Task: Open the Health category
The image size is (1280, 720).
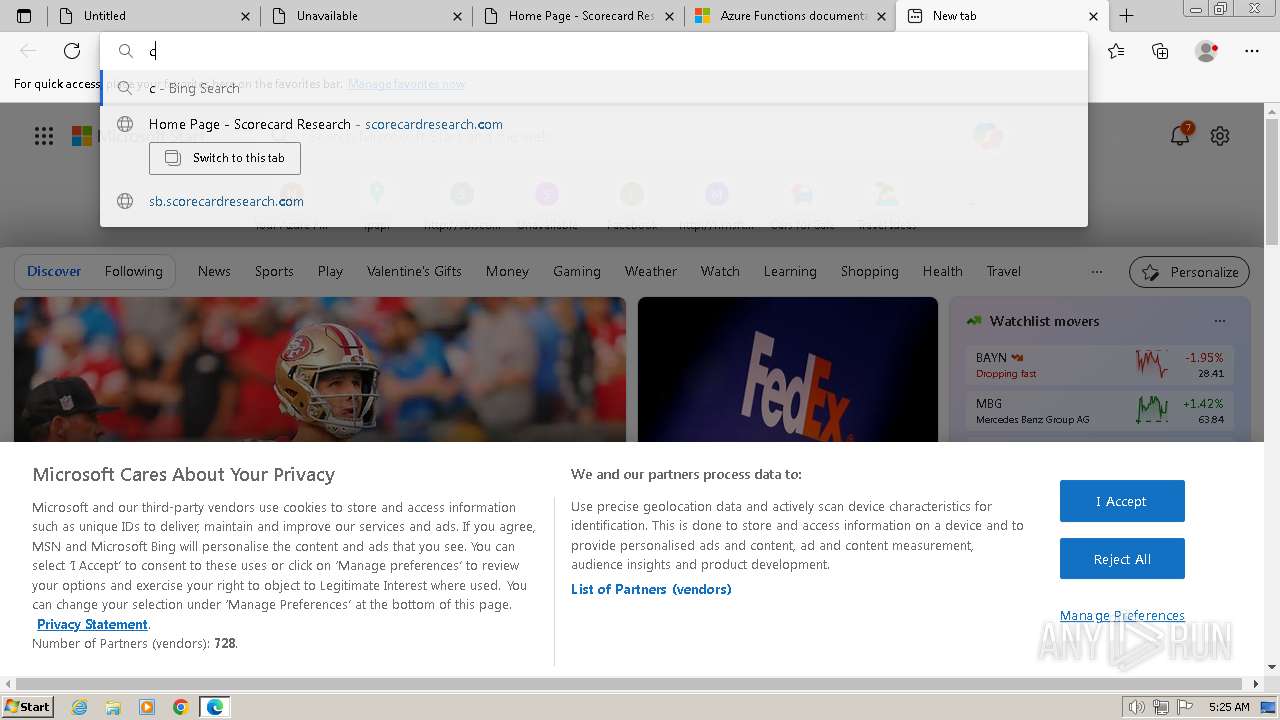Action: pos(942,271)
